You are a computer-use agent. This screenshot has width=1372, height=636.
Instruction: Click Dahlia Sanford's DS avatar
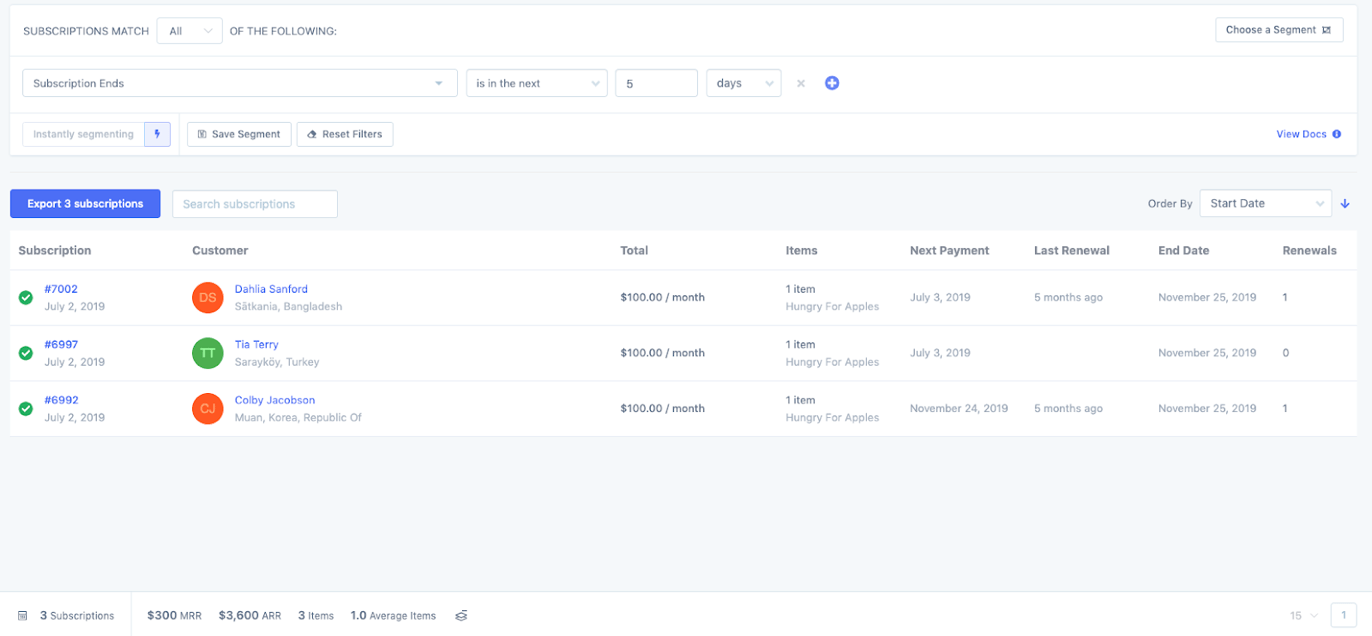point(207,297)
